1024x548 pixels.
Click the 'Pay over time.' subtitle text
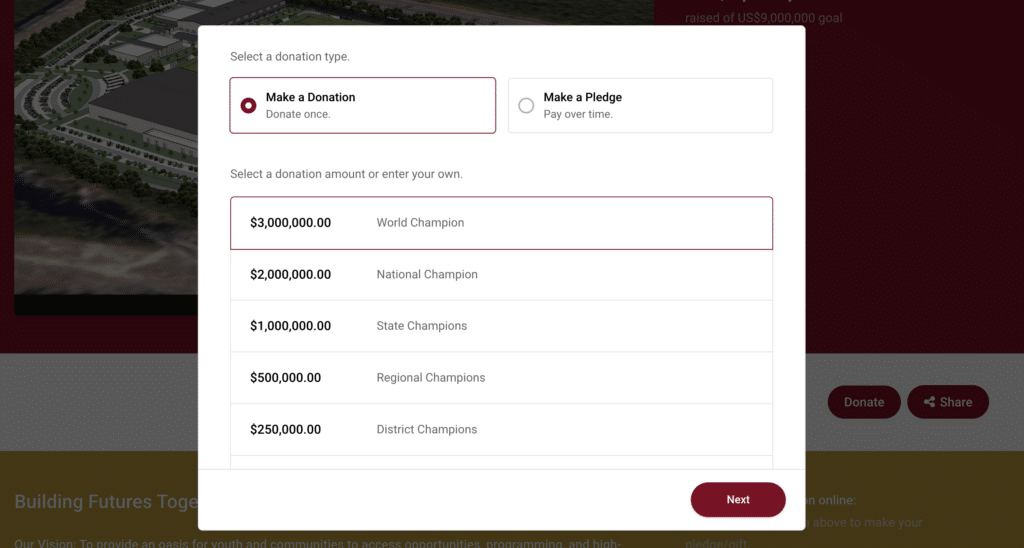(578, 114)
